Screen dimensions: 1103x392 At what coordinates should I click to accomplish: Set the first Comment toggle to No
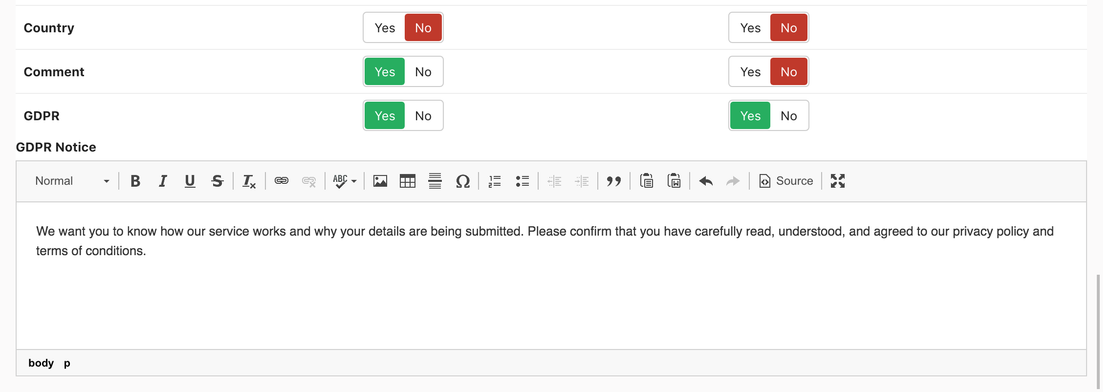pos(423,72)
